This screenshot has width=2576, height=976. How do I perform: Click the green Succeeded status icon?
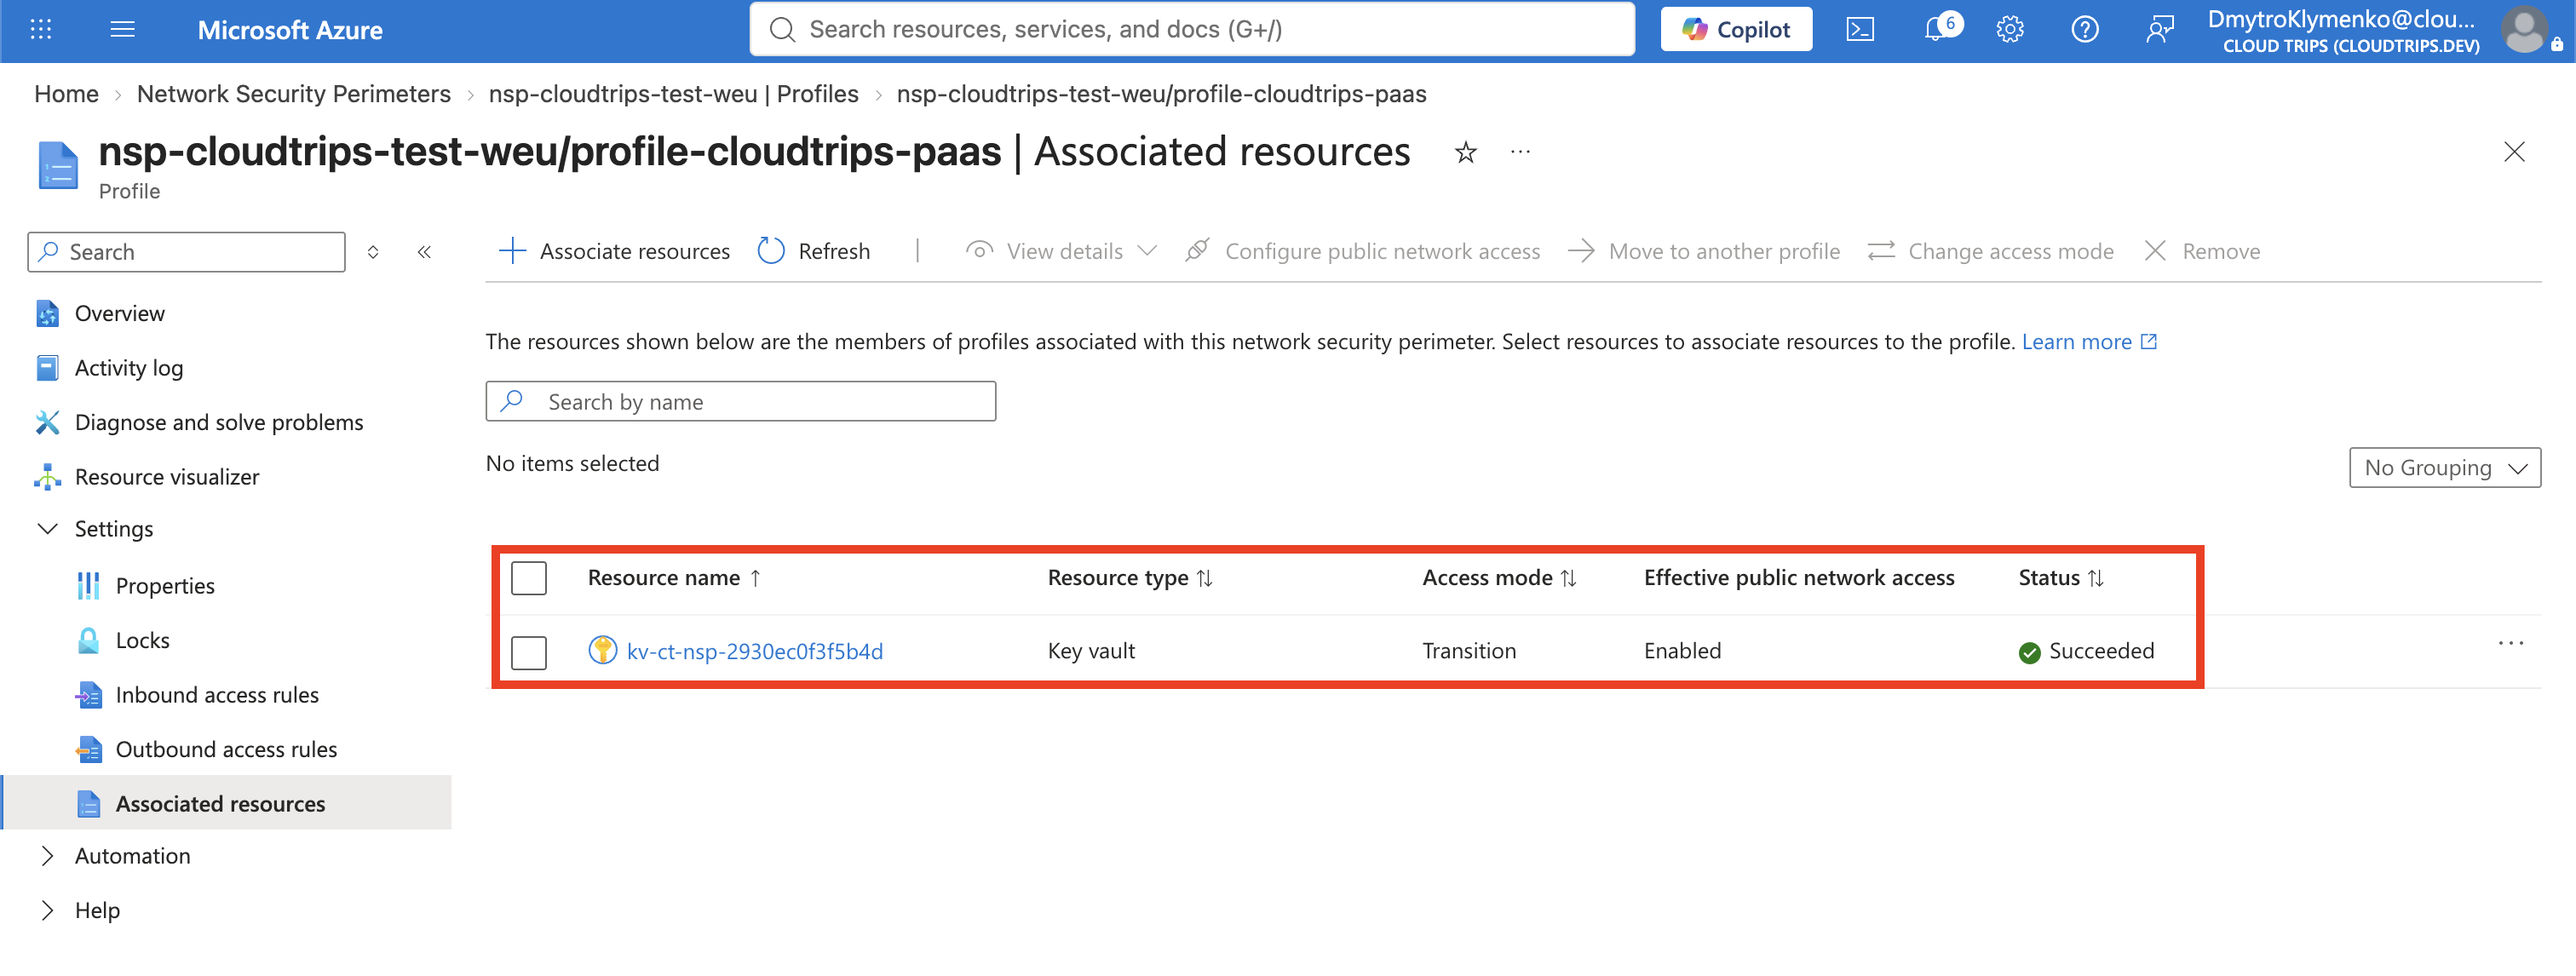point(2029,653)
